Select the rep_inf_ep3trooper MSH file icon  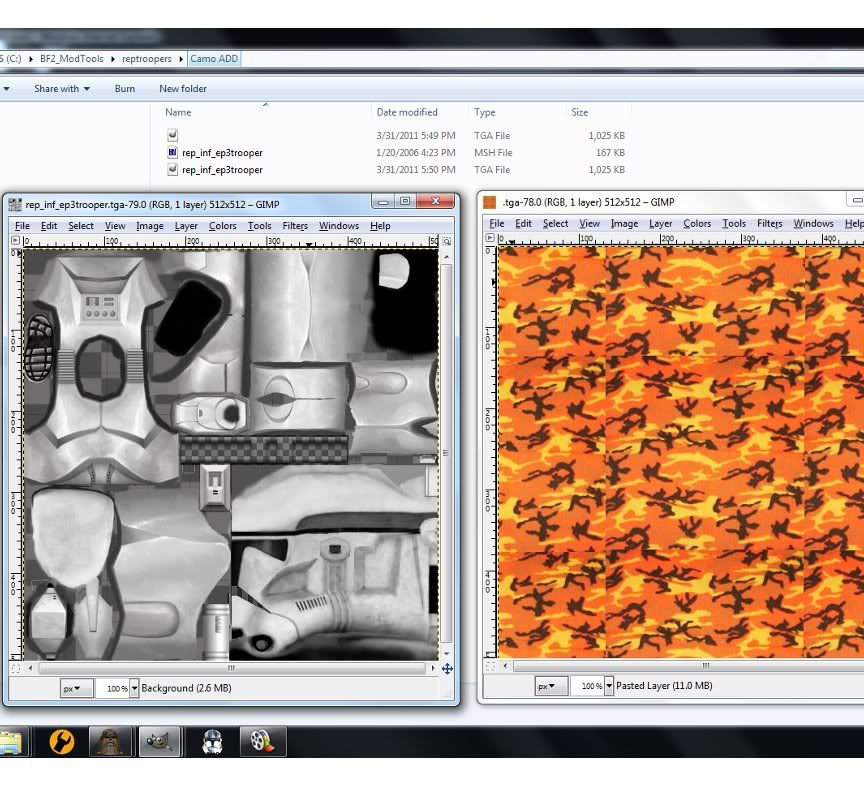click(172, 152)
